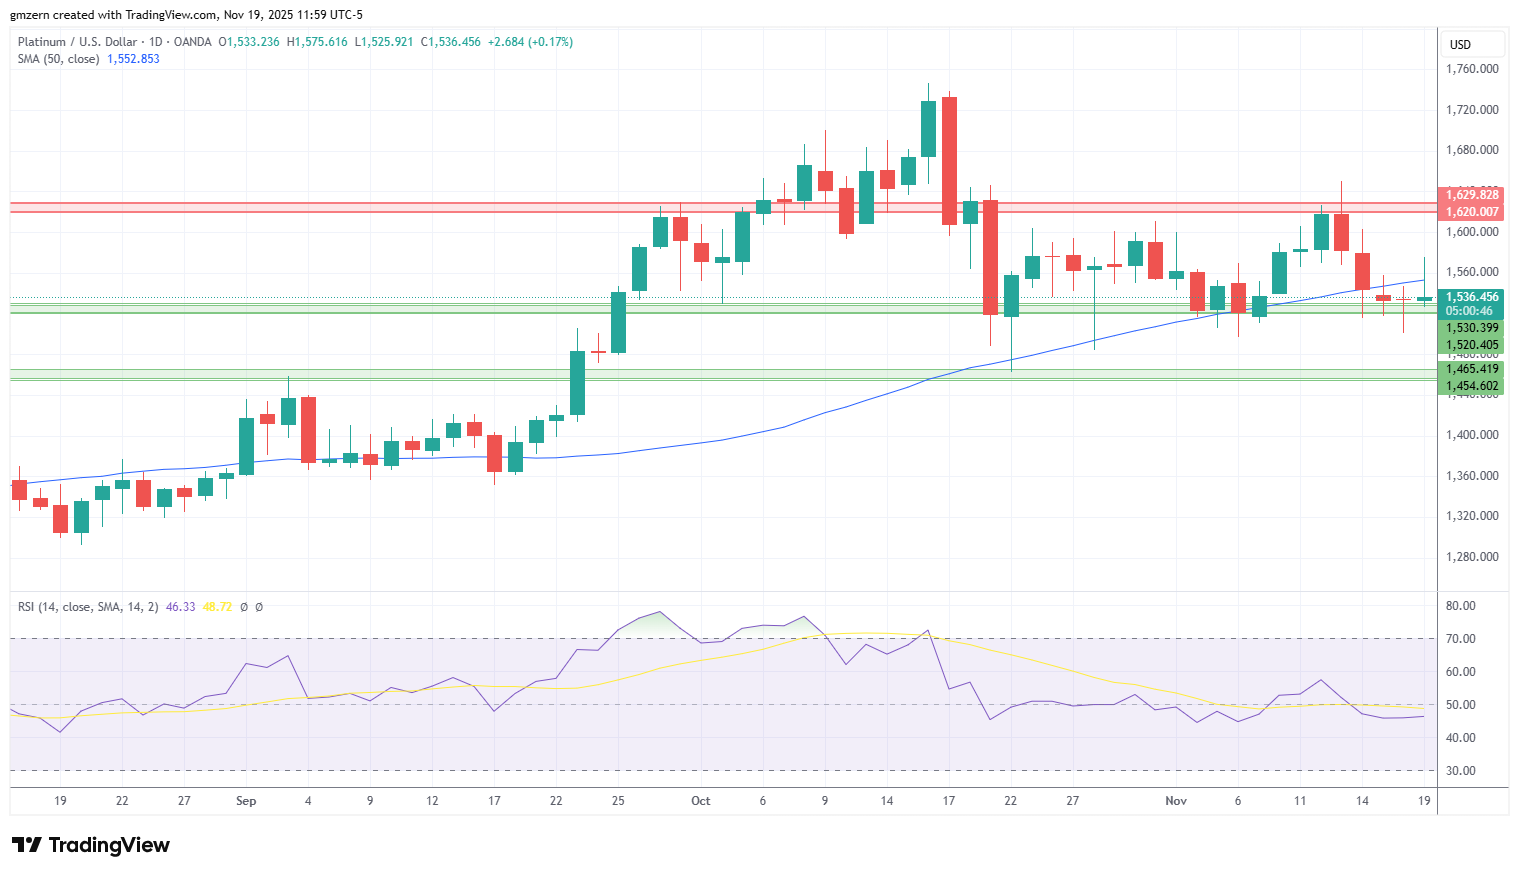The image size is (1519, 875).
Task: Click the "12" date axis label
Action: 432,801
